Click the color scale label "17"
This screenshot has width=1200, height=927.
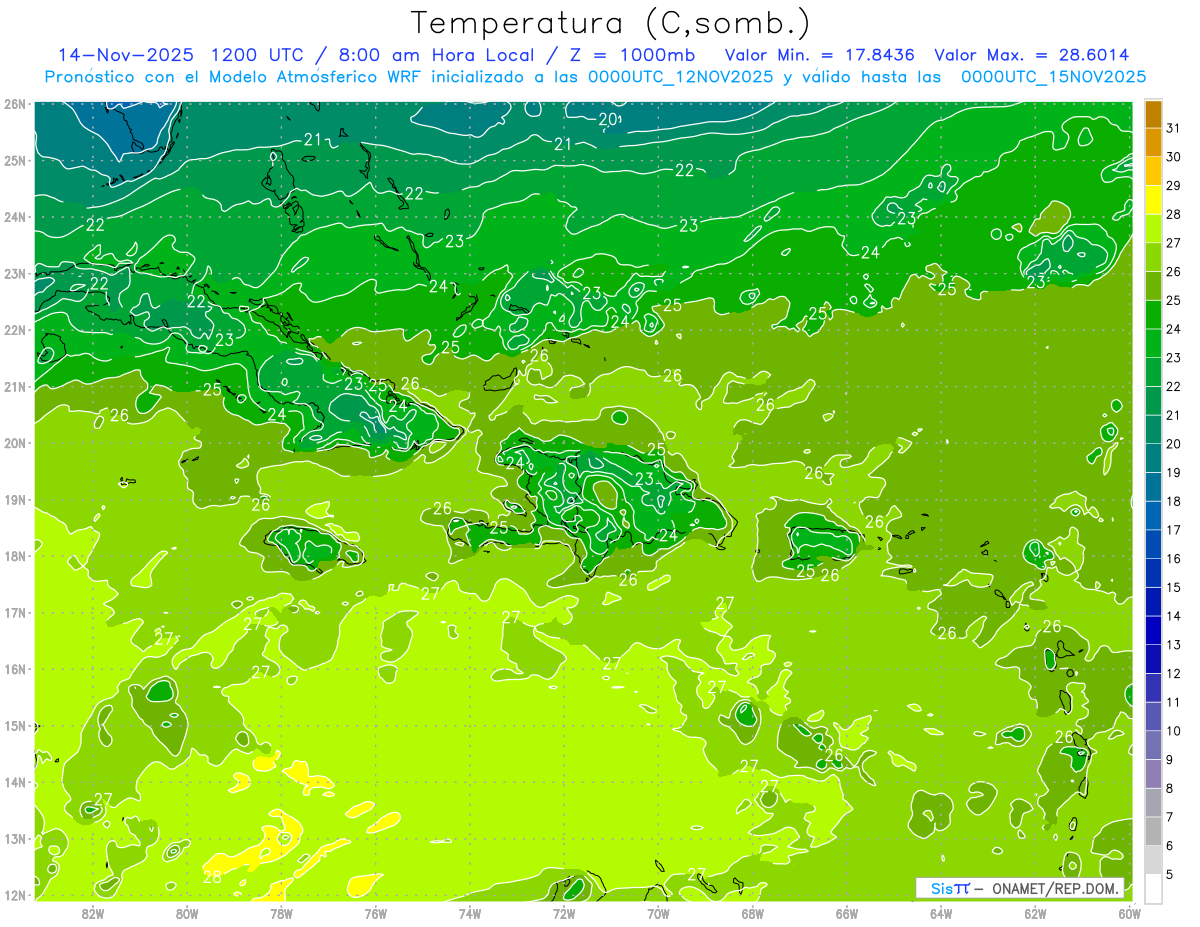pyautogui.click(x=1173, y=530)
